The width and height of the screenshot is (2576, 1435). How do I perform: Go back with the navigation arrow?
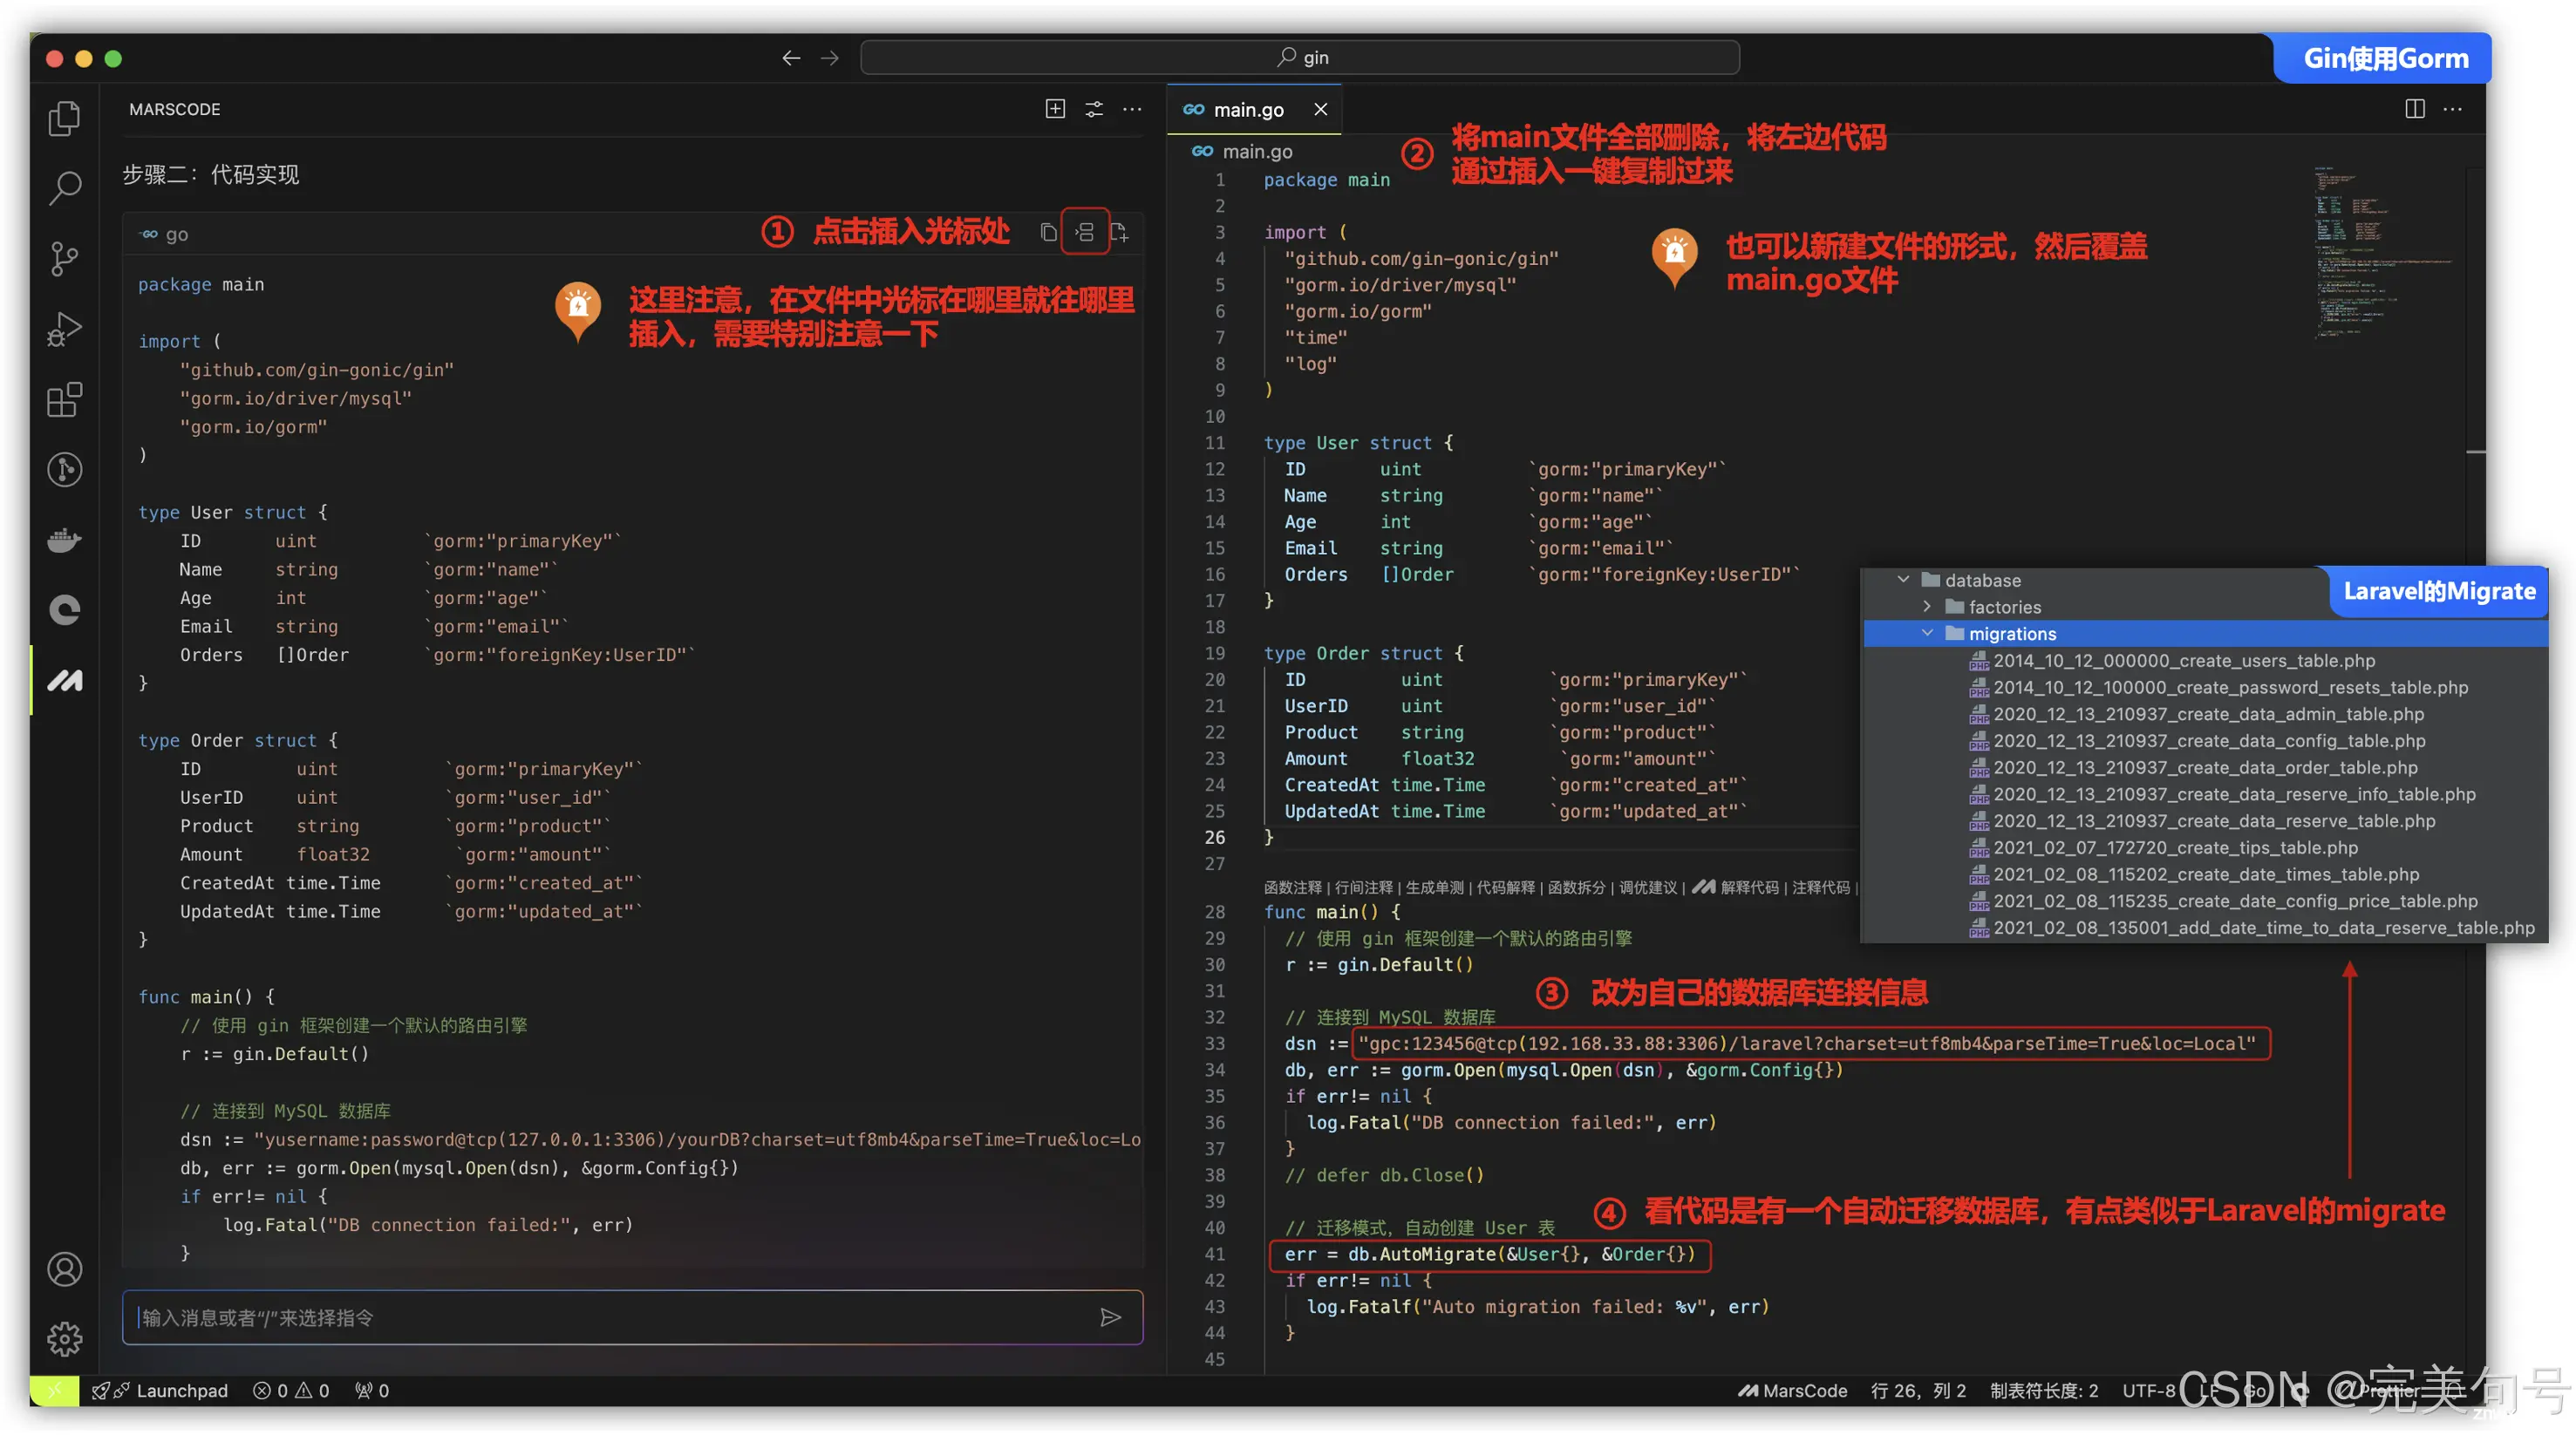coord(791,58)
